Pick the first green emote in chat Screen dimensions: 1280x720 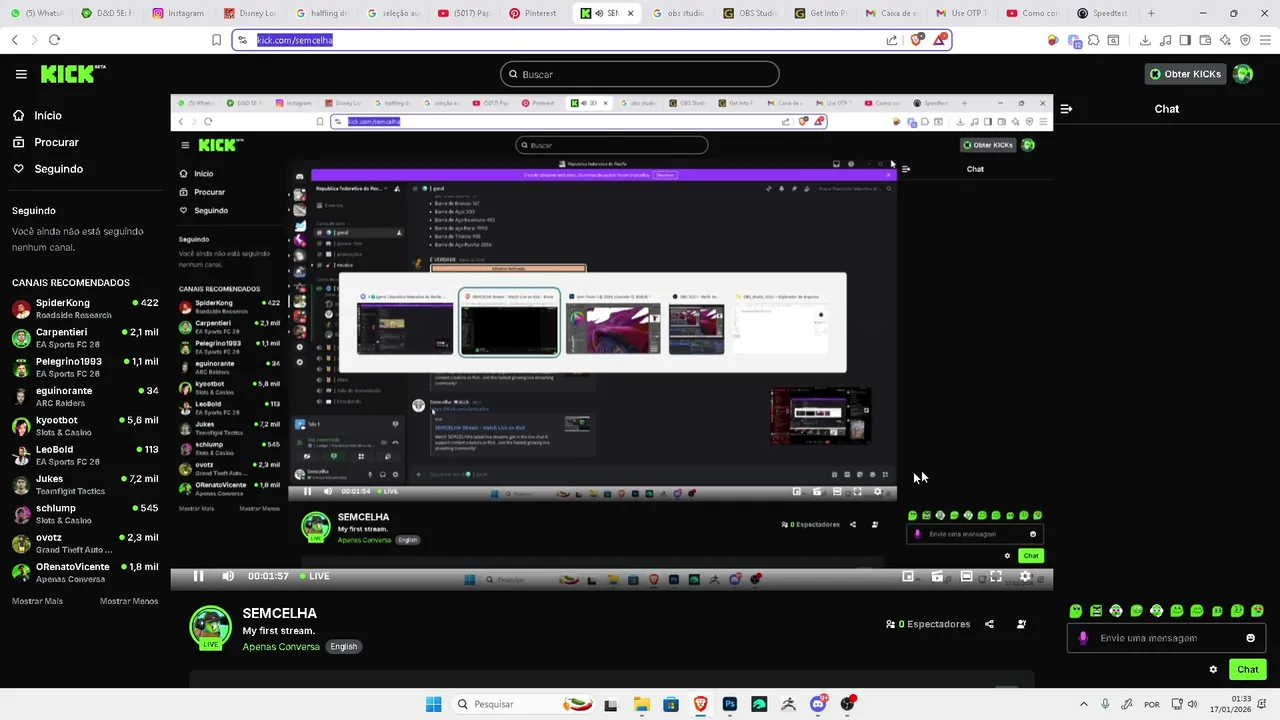1076,611
